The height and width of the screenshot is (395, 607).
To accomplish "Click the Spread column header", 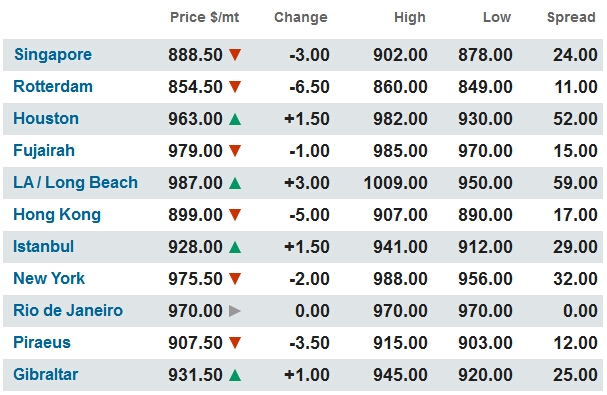I will point(571,17).
